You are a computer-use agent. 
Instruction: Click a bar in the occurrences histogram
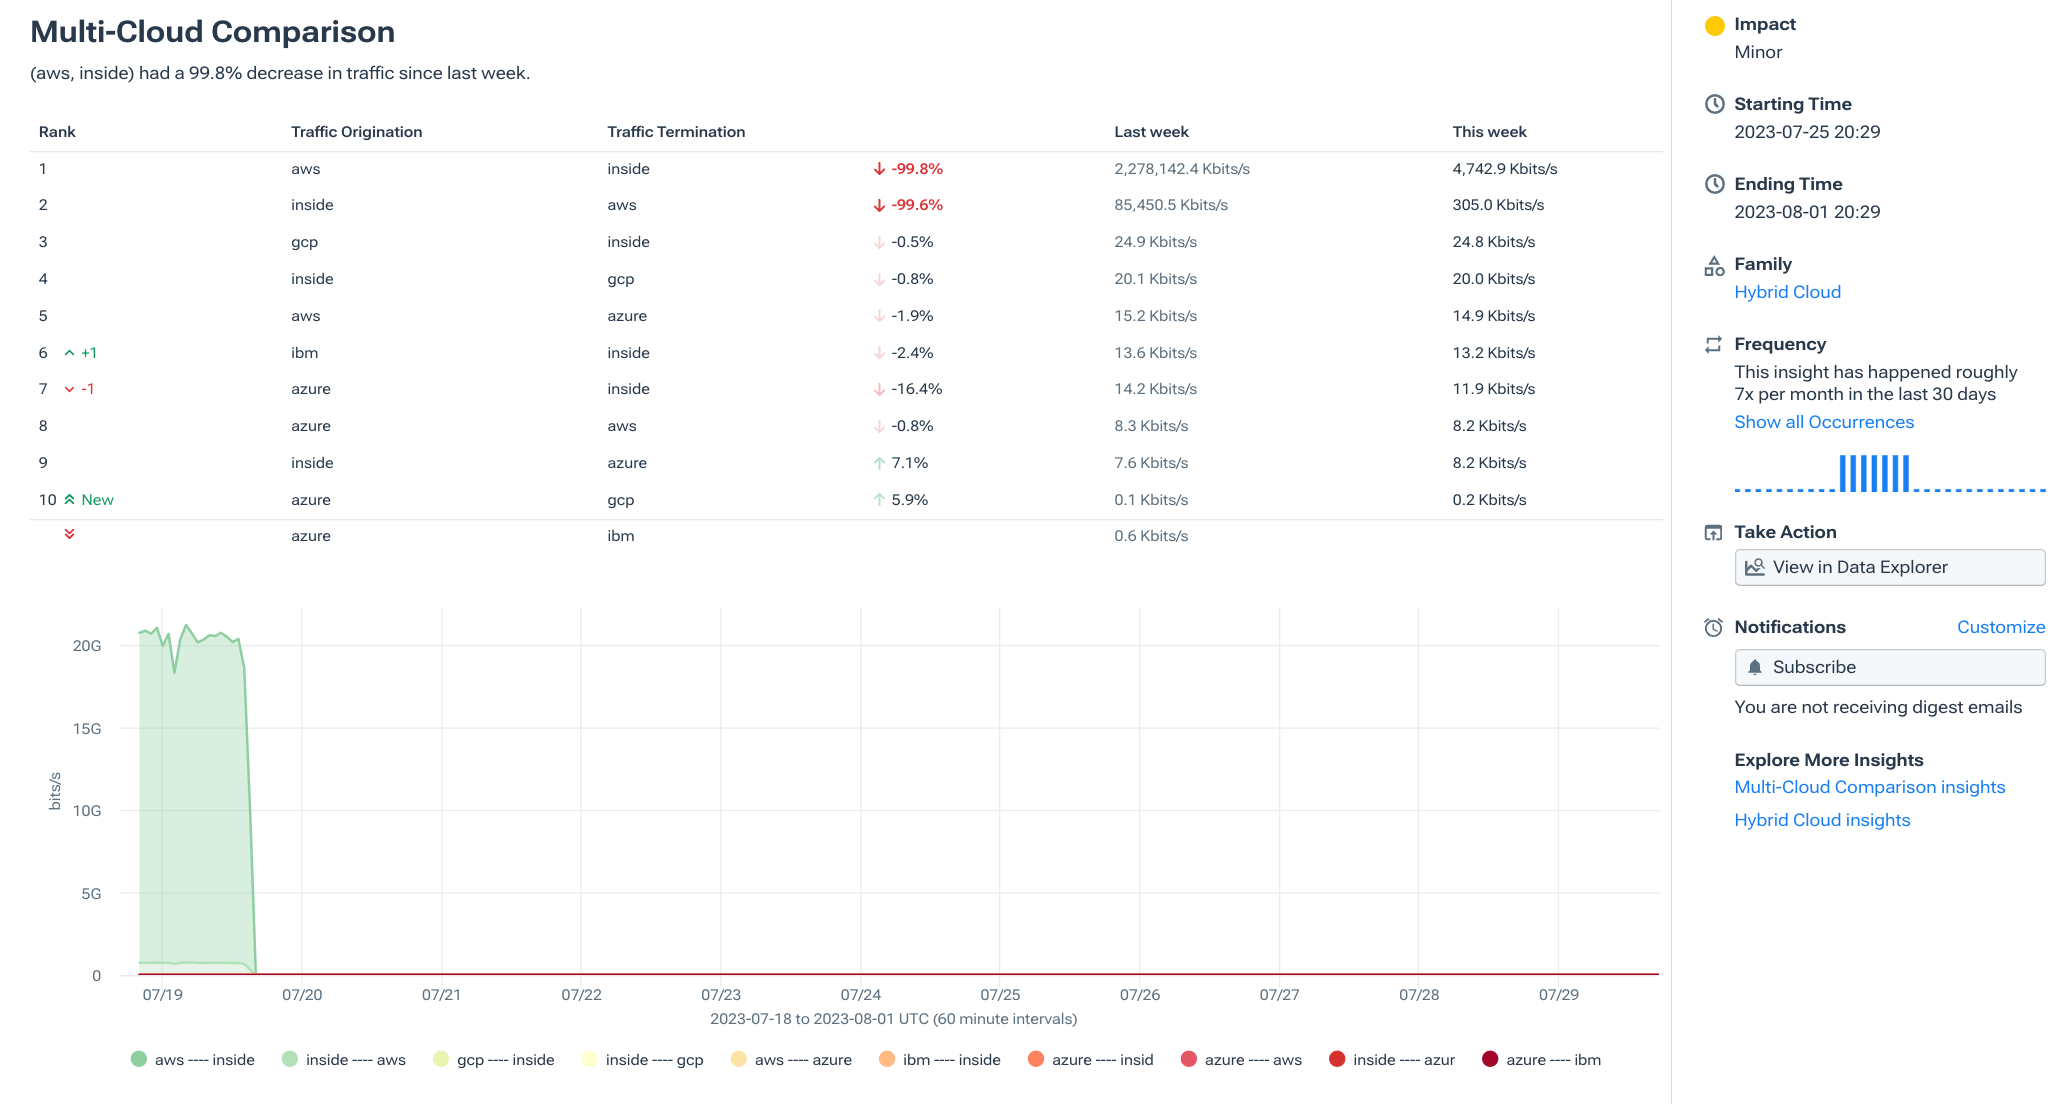[1873, 473]
